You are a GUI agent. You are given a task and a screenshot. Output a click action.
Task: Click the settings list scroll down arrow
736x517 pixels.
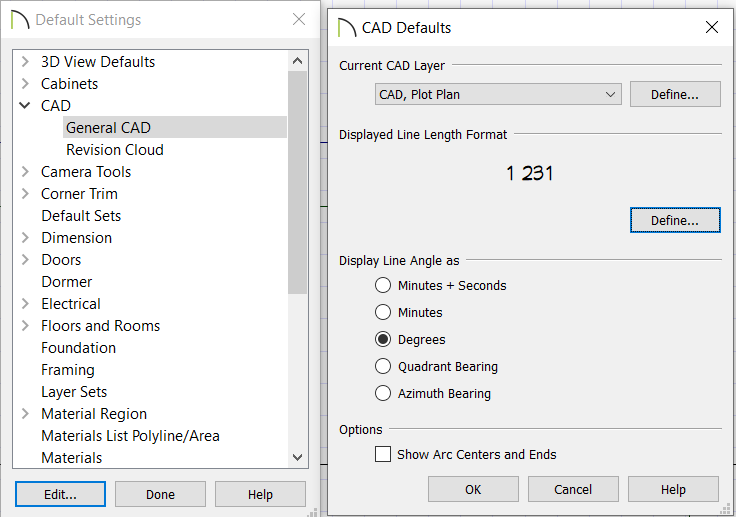(298, 457)
